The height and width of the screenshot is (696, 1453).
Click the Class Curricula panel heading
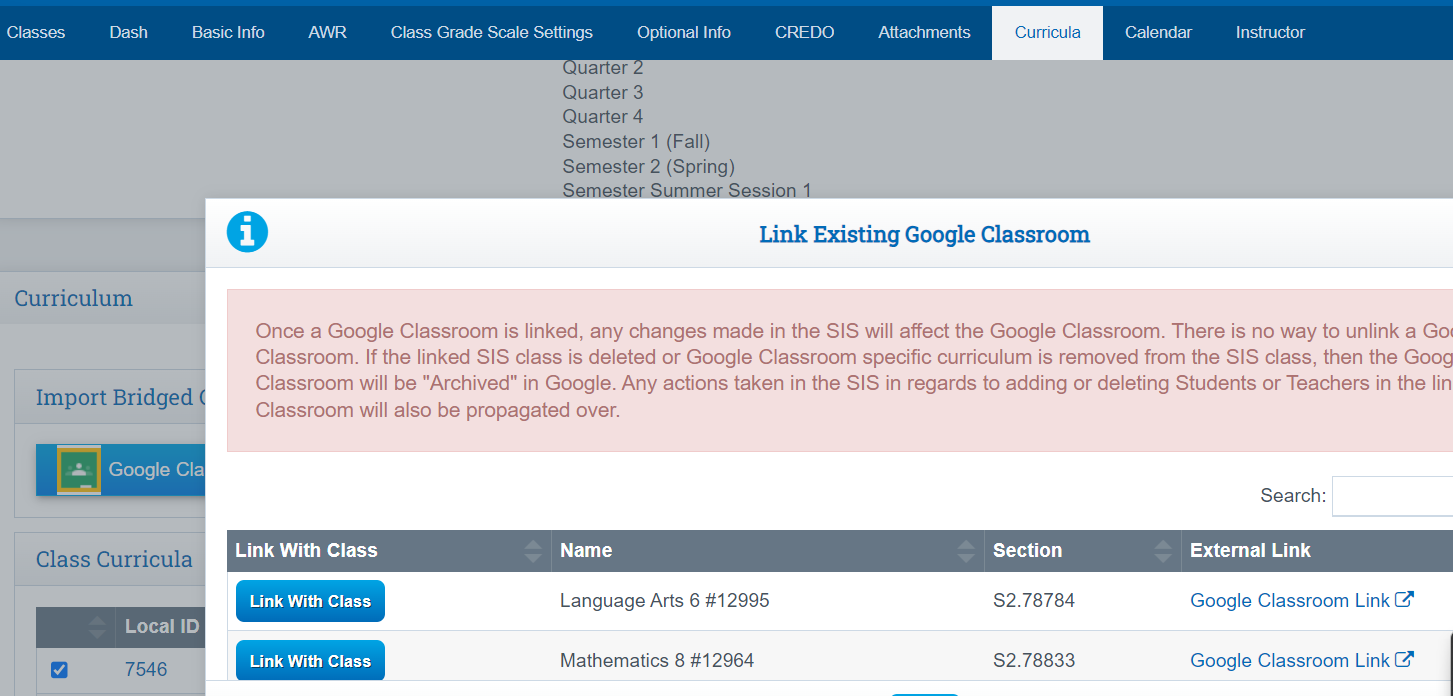(114, 559)
